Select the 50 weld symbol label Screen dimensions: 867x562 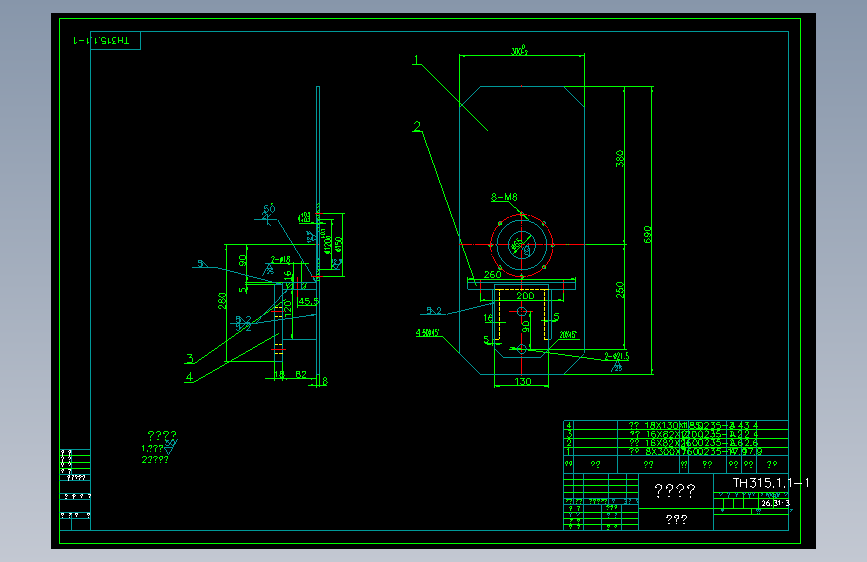point(269,209)
